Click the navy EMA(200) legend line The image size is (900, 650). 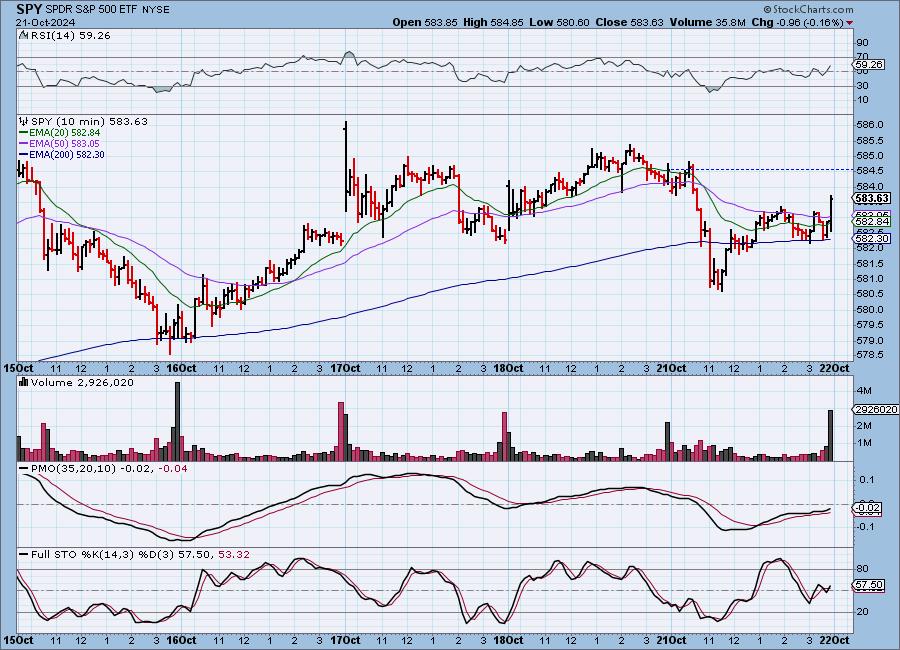pyautogui.click(x=24, y=154)
